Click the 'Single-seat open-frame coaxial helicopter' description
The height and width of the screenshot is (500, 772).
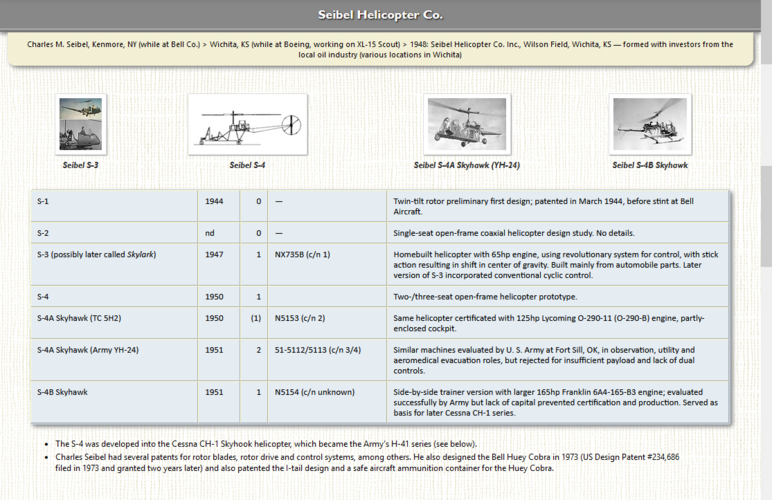tap(557, 233)
